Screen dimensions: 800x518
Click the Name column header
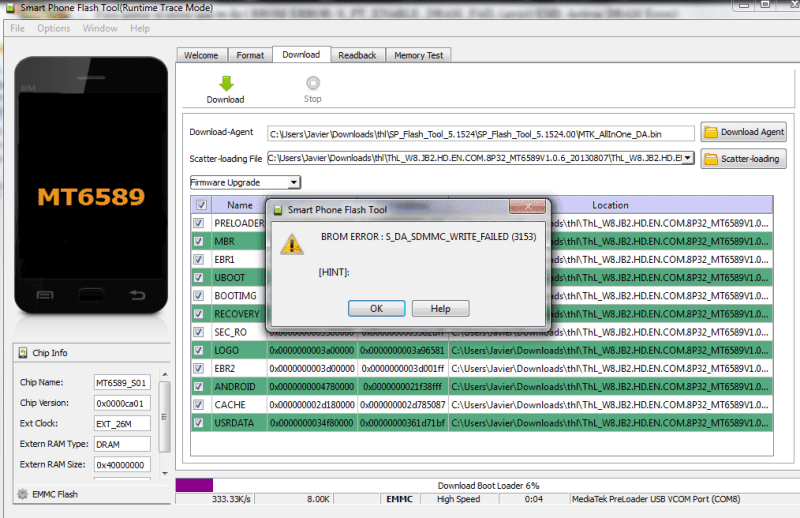240,205
